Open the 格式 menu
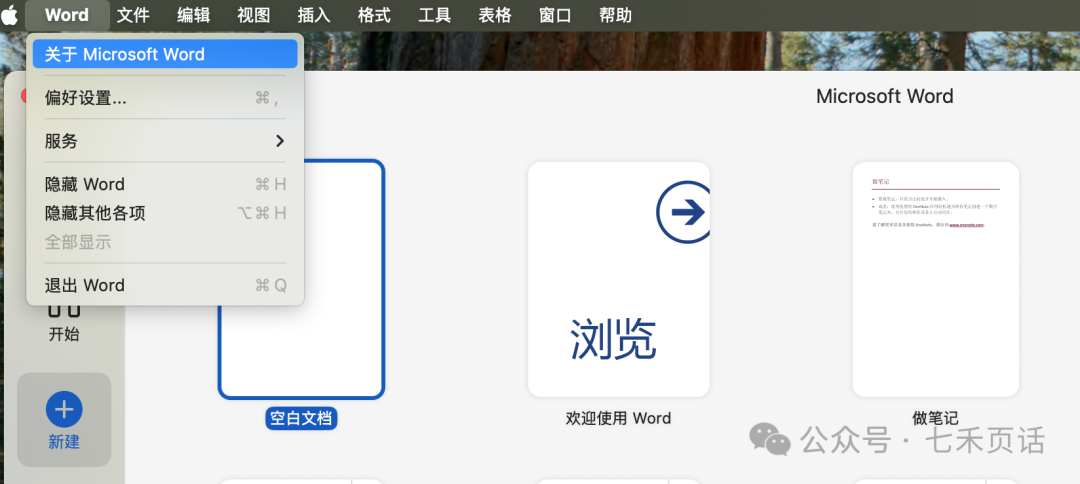 click(374, 14)
